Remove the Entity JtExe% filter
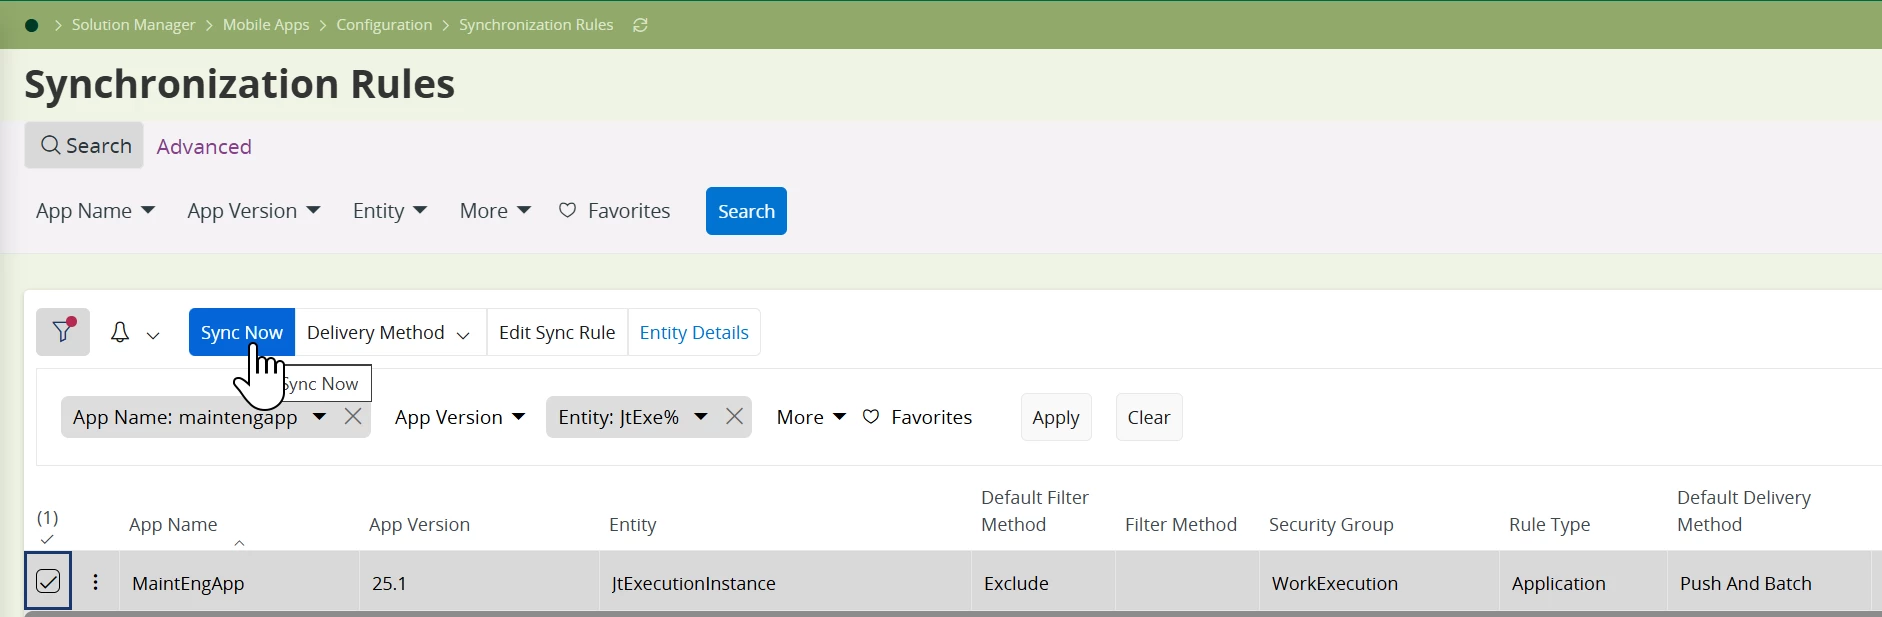1882x617 pixels. [734, 416]
